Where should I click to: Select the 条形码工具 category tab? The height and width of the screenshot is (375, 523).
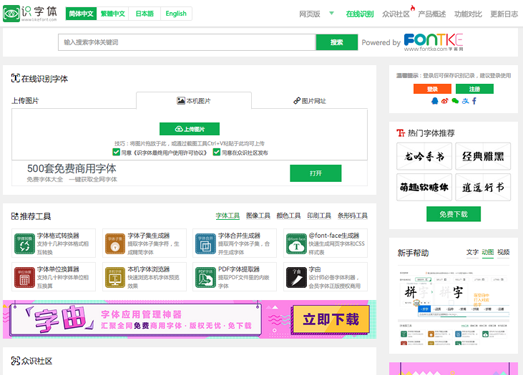352,216
